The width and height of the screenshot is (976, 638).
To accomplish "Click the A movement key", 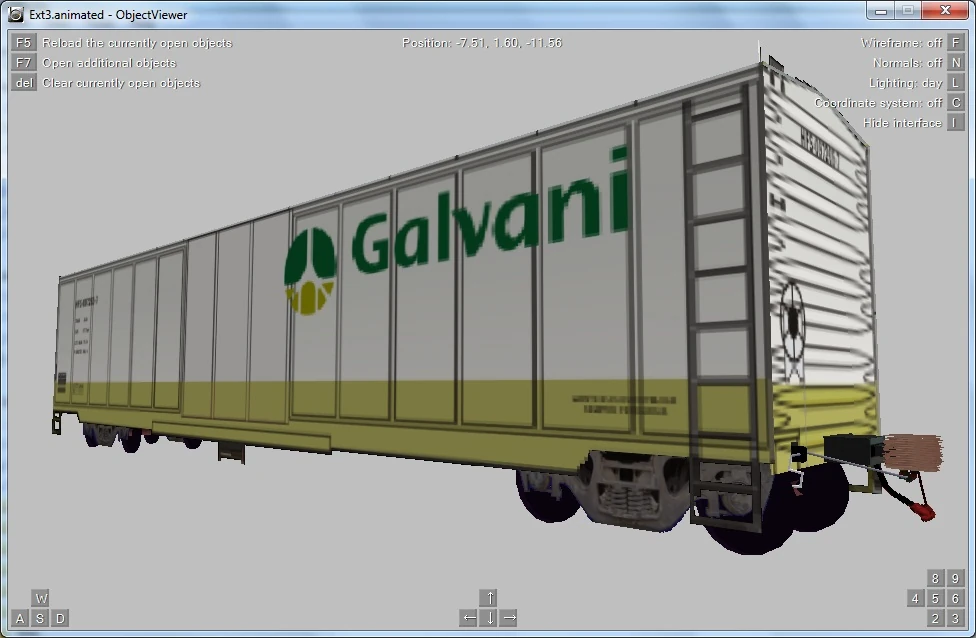I will pyautogui.click(x=20, y=618).
